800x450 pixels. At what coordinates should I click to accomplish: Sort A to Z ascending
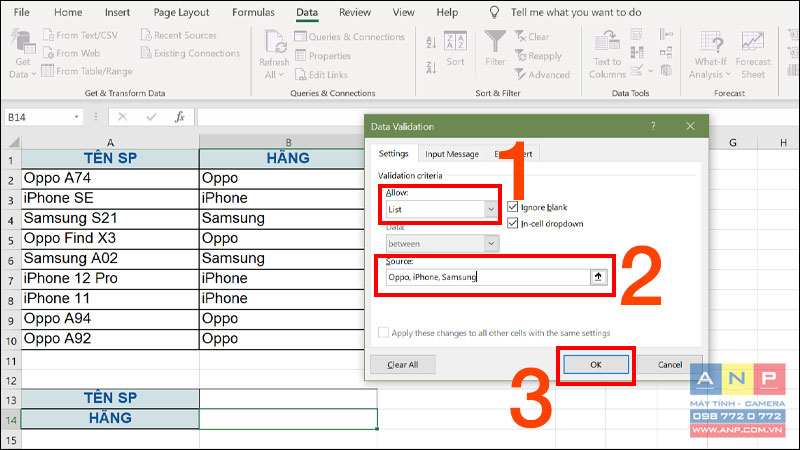431,42
